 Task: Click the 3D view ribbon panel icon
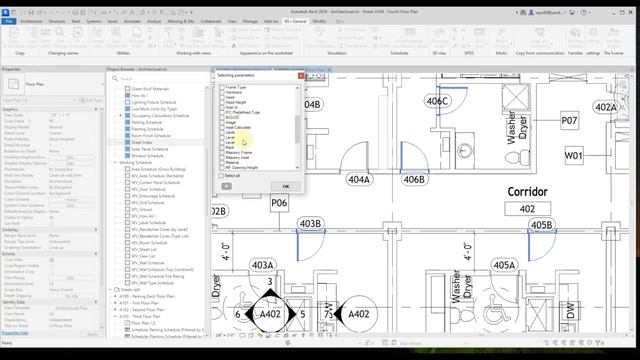439,33
